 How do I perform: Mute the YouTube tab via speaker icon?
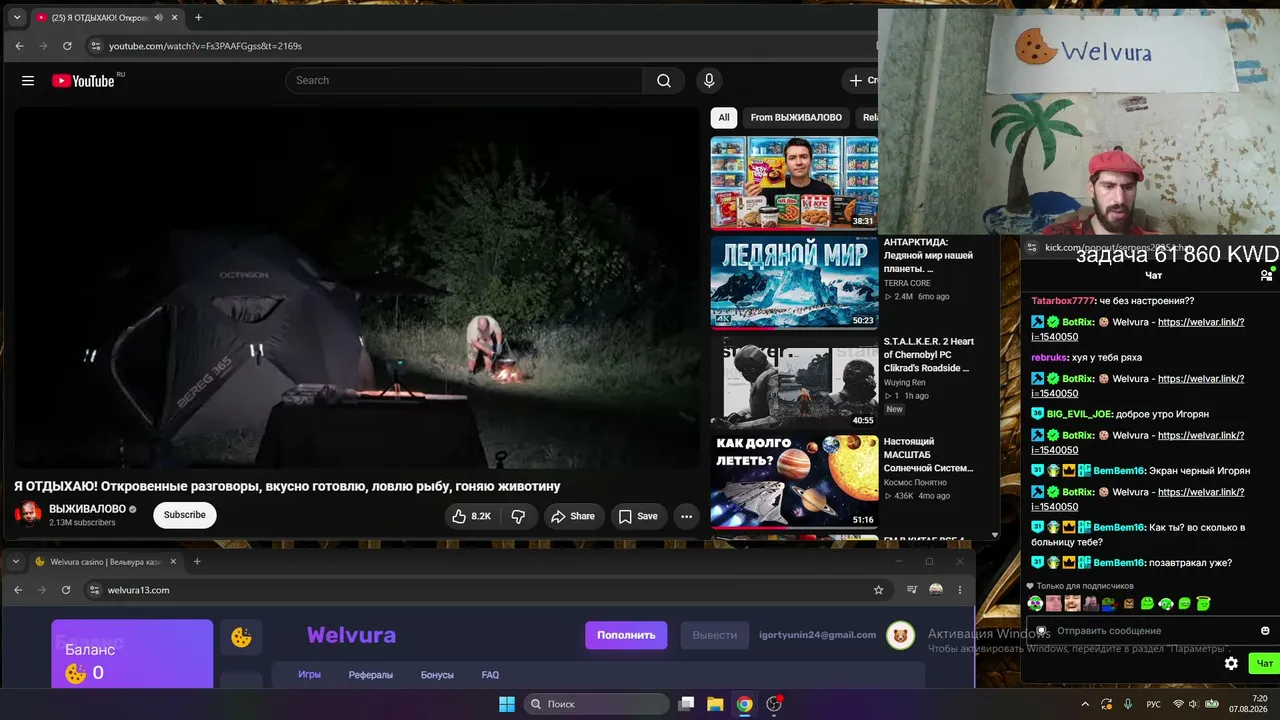[x=159, y=18]
